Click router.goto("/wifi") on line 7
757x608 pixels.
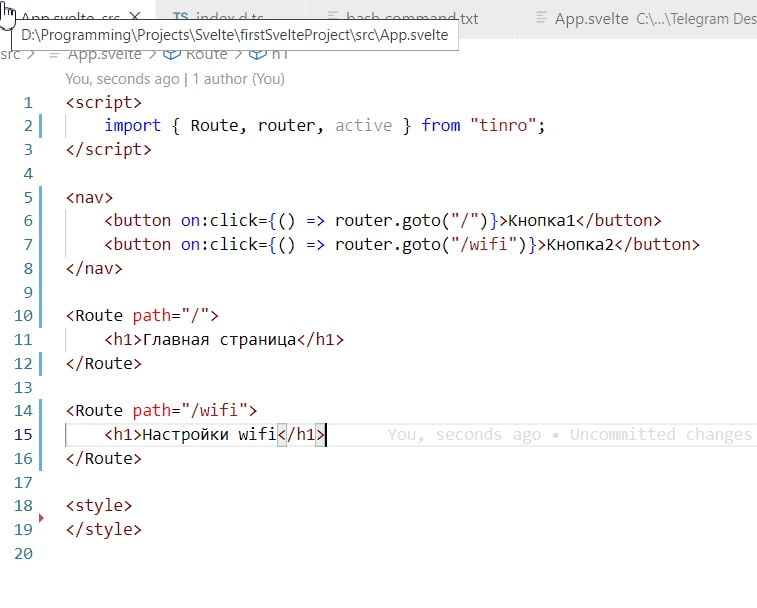[x=431, y=244]
